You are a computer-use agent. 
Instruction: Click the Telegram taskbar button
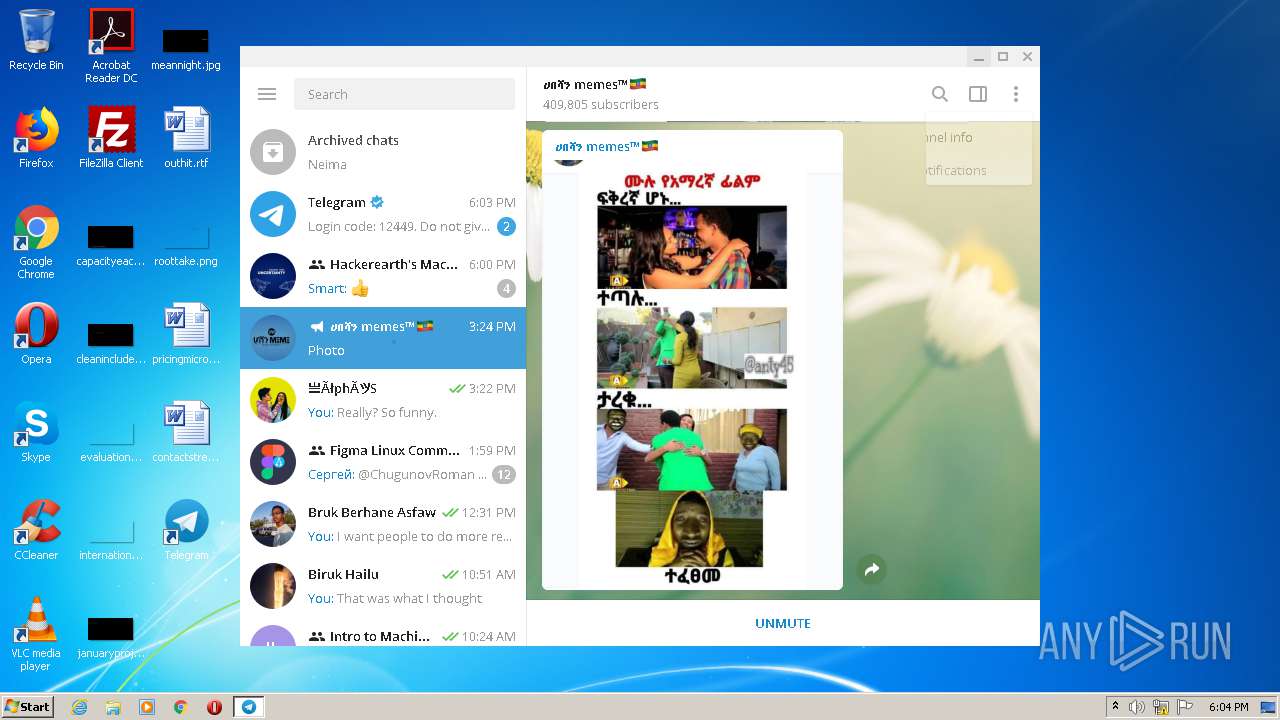click(x=248, y=707)
